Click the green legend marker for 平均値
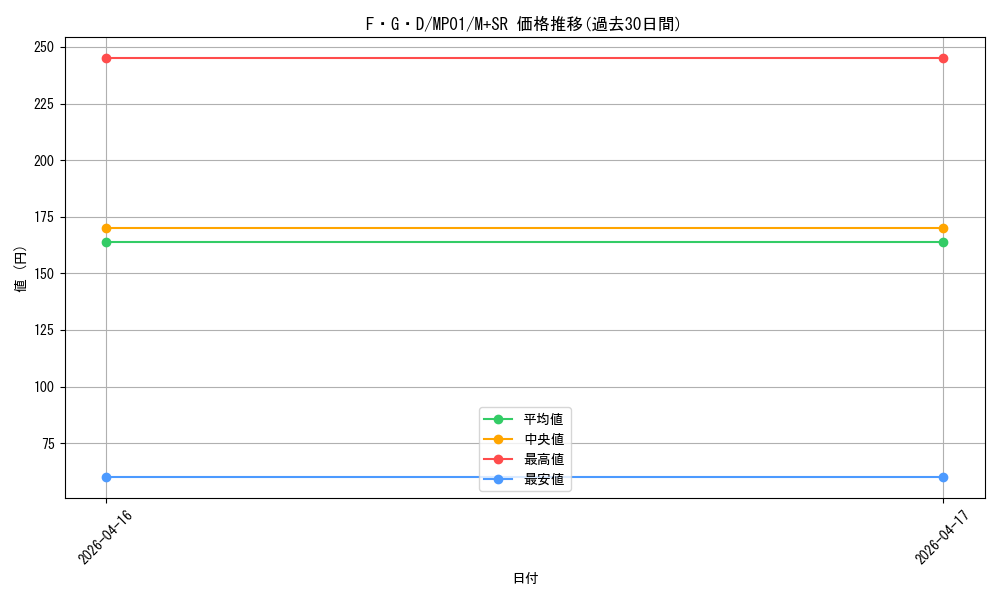The height and width of the screenshot is (600, 1000). (x=499, y=420)
